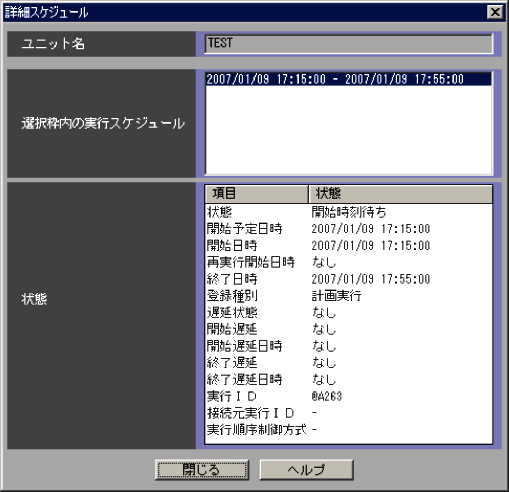Click the なし value of 再実行開始日時
Viewport: 509px width, 492px height.
(324, 262)
